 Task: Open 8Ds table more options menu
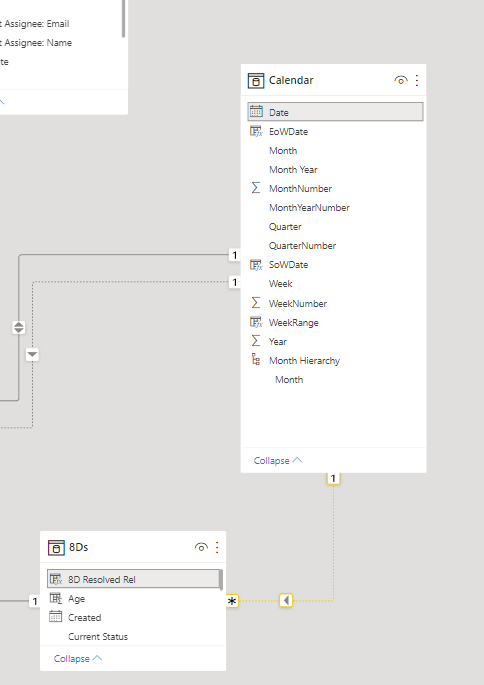[x=217, y=547]
